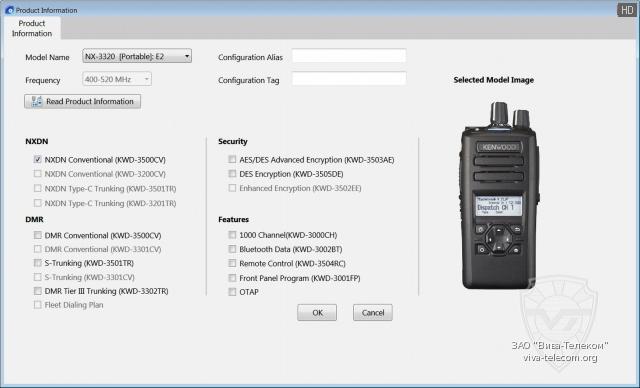Click the Model Name label

(x=47, y=57)
